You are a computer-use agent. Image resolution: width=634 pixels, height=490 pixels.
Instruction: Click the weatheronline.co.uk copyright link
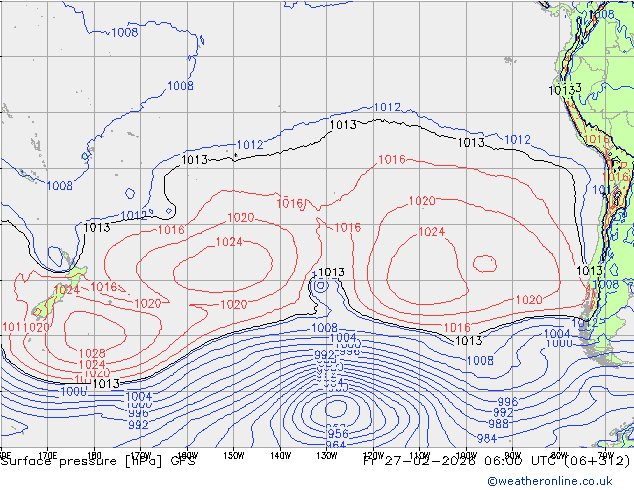pyautogui.click(x=549, y=481)
